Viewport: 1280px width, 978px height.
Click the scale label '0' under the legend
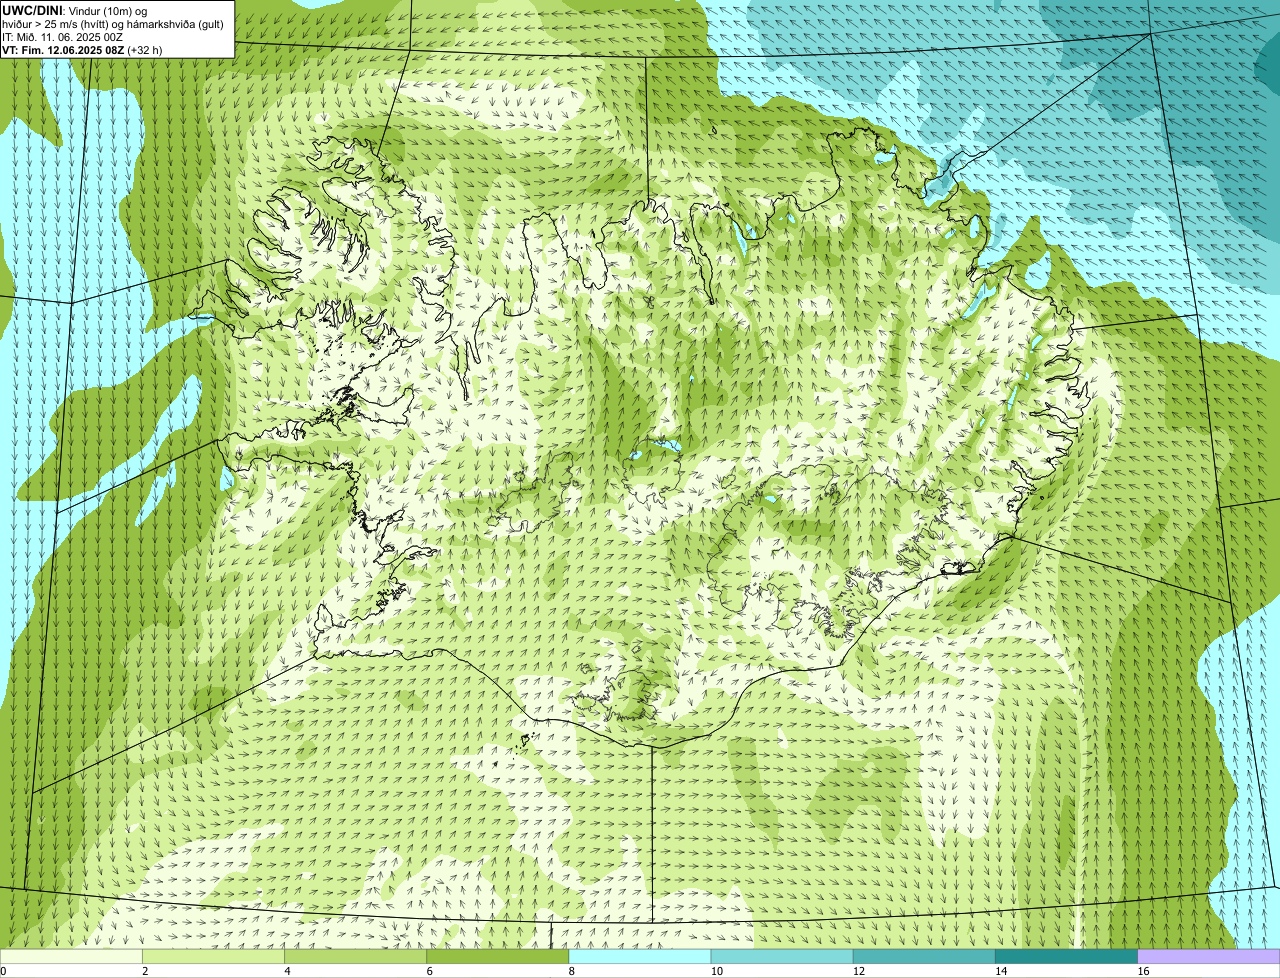pos(4,971)
